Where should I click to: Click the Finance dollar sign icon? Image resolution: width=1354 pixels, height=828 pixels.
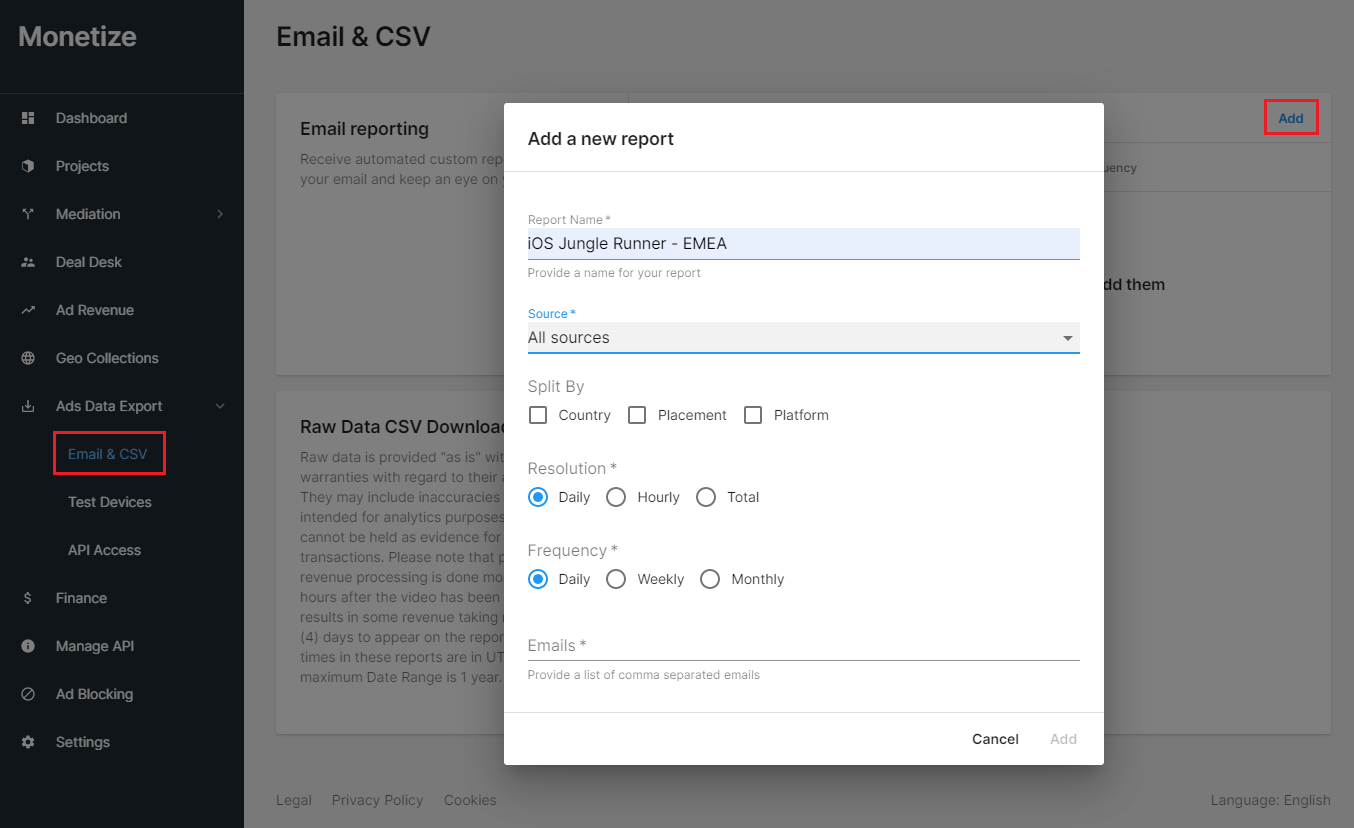(28, 598)
